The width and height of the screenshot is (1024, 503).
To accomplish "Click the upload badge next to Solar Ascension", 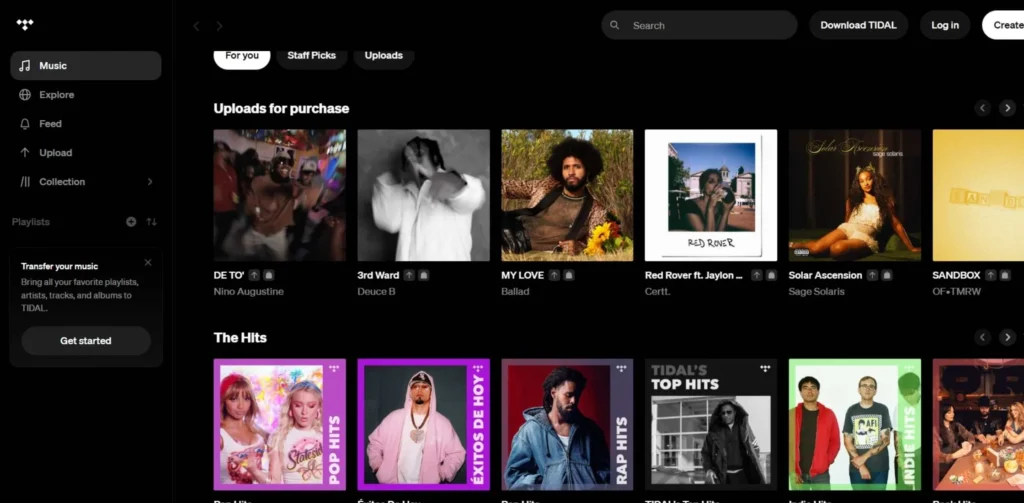I will pos(872,276).
